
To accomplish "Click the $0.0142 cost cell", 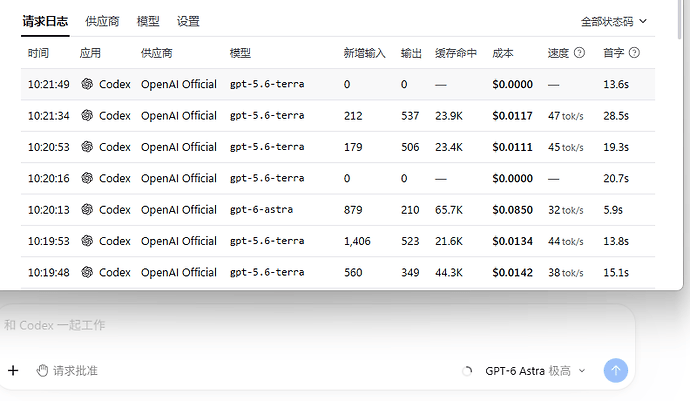I will coord(512,272).
